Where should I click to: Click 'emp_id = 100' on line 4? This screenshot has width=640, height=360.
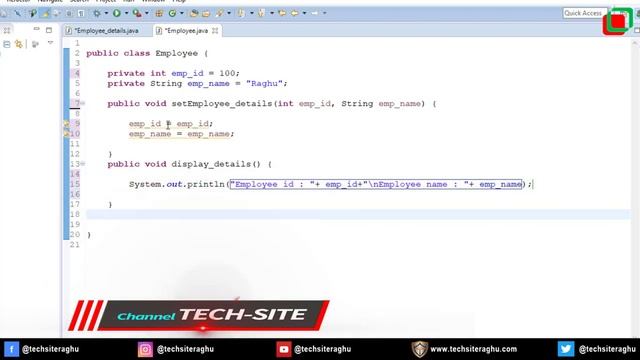pos(203,73)
